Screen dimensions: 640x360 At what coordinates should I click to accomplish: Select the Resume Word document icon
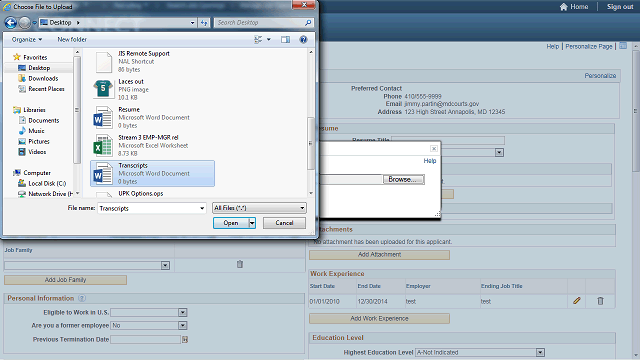point(103,118)
